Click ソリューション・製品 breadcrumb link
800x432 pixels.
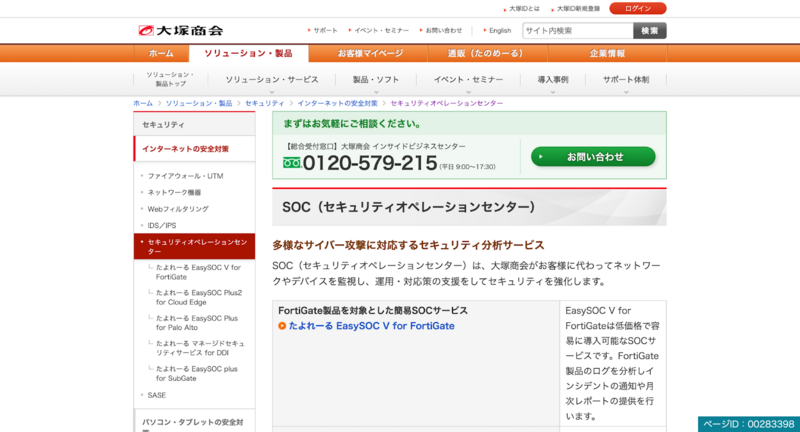coord(199,103)
